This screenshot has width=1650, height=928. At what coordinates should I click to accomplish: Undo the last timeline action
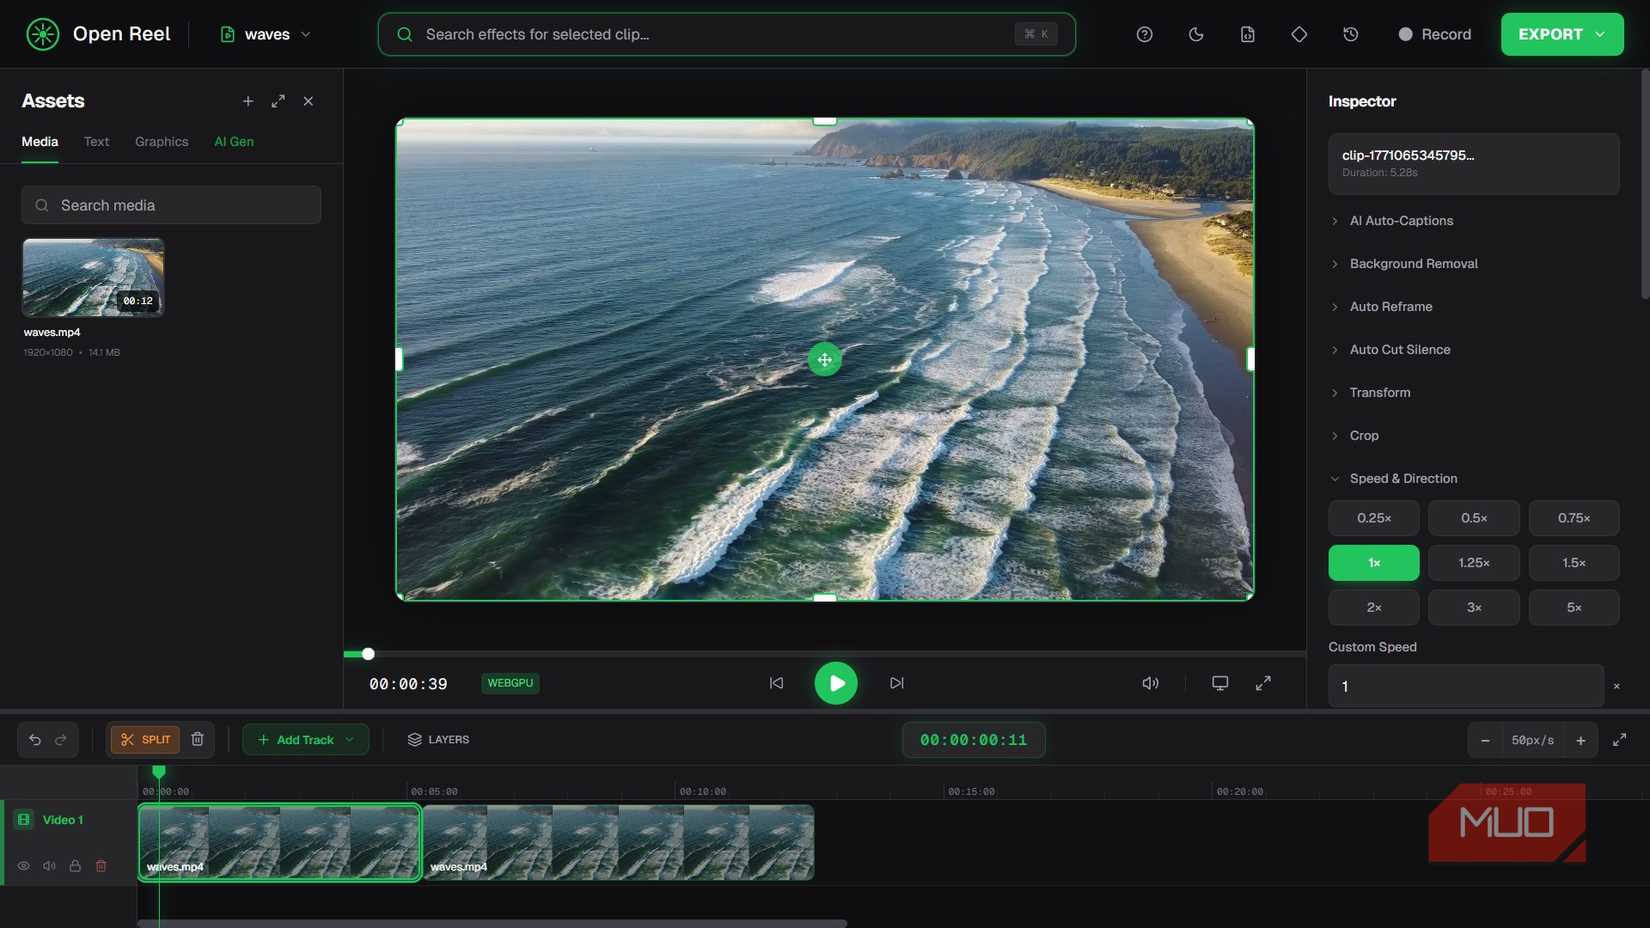pyautogui.click(x=35, y=740)
